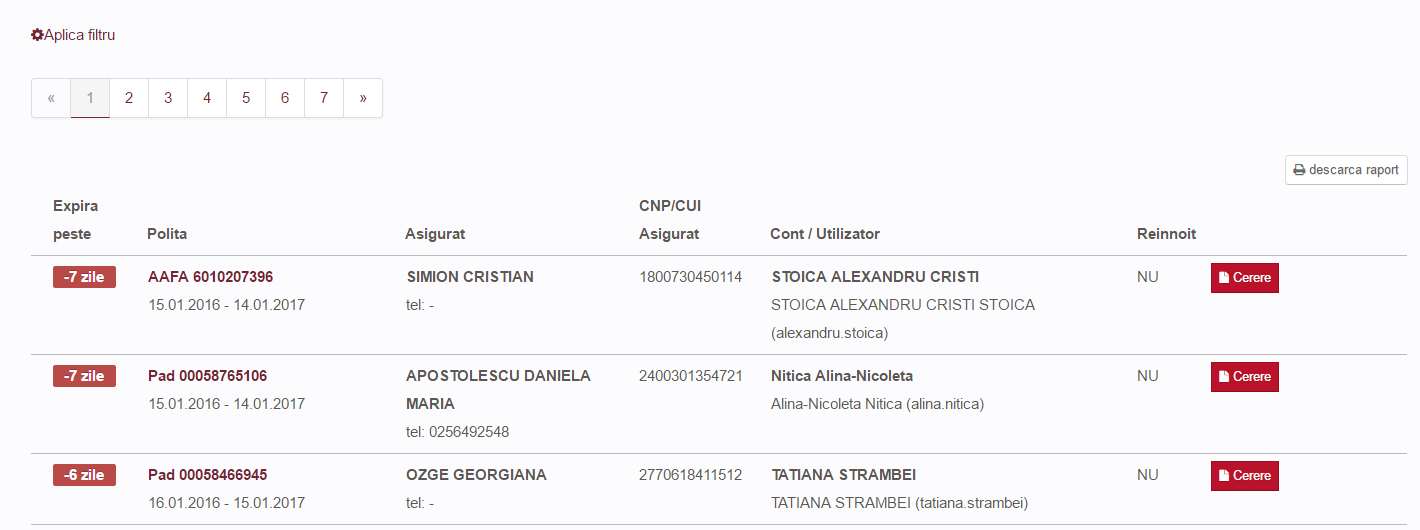Open Aplica filtru filter options
This screenshot has width=1420, height=530.
pyautogui.click(x=73, y=35)
